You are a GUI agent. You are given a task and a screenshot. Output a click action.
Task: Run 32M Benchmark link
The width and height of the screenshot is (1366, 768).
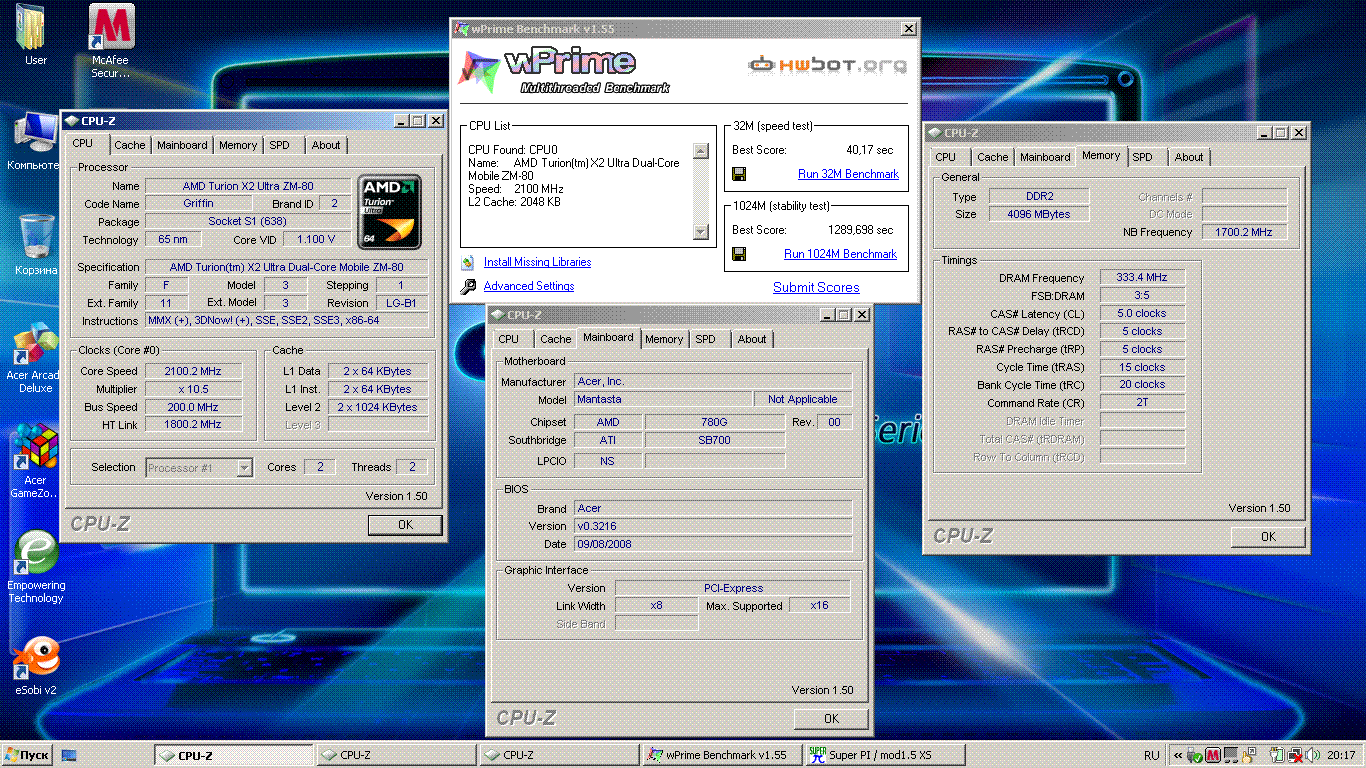click(848, 174)
